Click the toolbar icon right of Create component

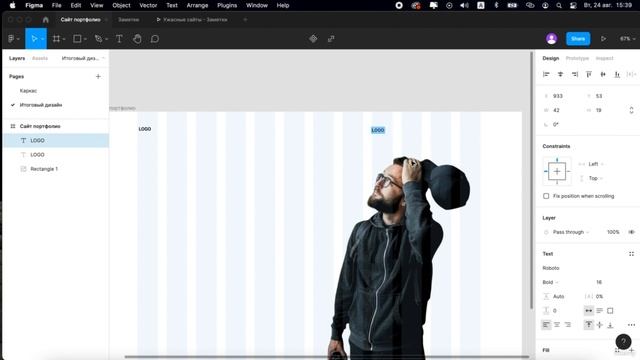(331, 39)
